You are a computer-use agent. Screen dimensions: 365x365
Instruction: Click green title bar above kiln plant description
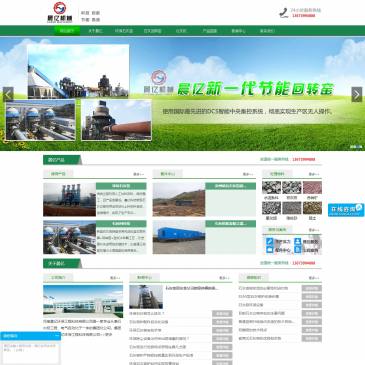pyautogui.click(x=121, y=186)
